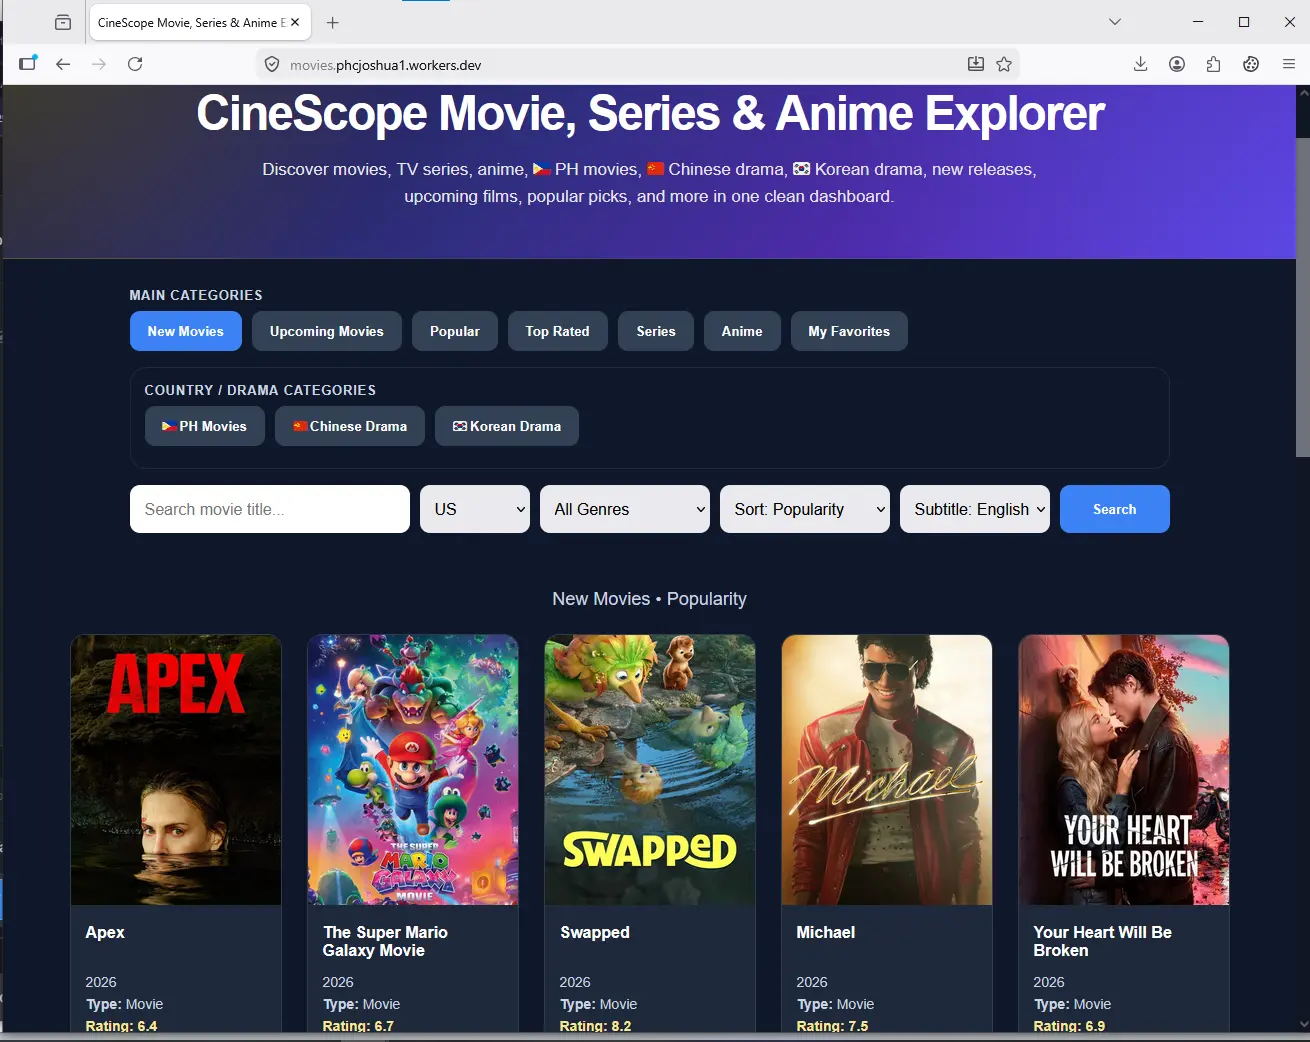The width and height of the screenshot is (1310, 1042).
Task: Change the Subtitle: English dropdown
Action: tap(975, 509)
